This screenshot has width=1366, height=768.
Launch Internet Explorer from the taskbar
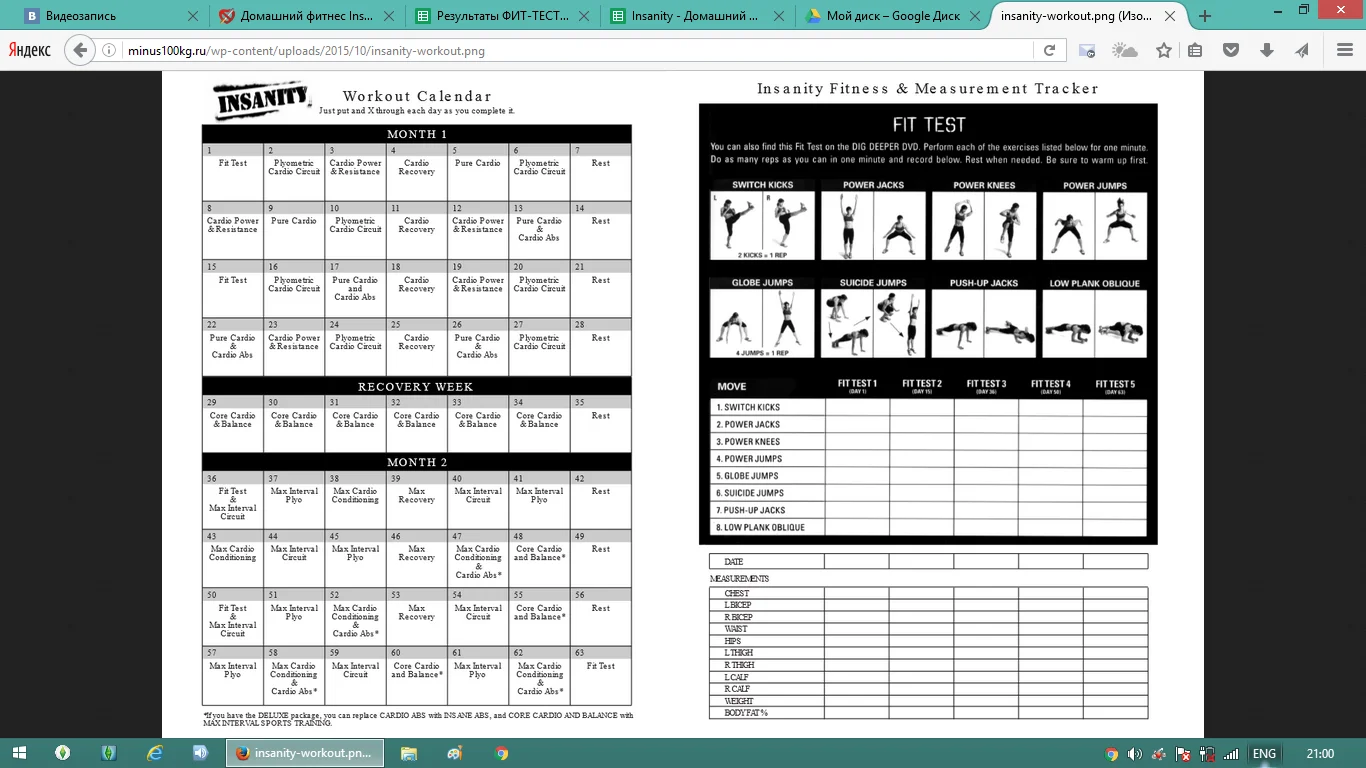tap(155, 753)
